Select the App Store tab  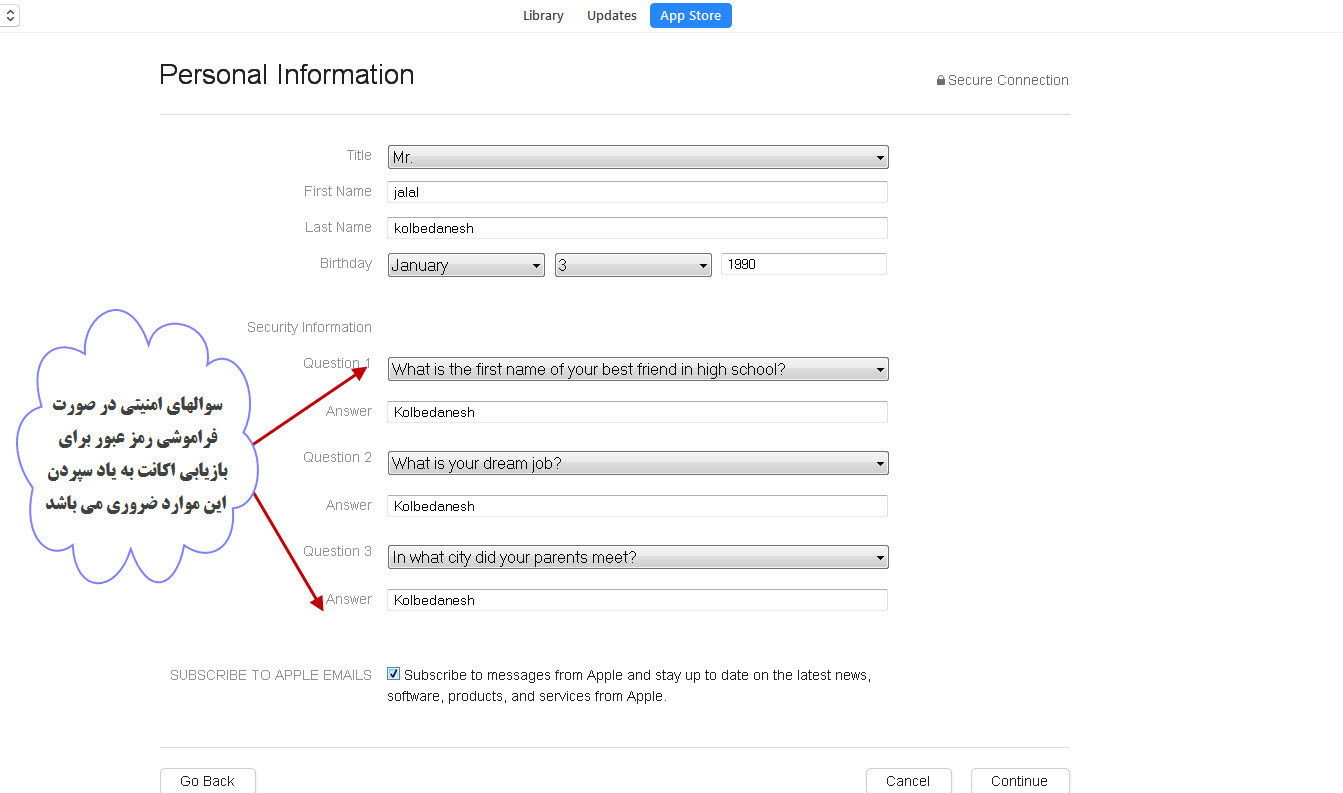pyautogui.click(x=691, y=16)
